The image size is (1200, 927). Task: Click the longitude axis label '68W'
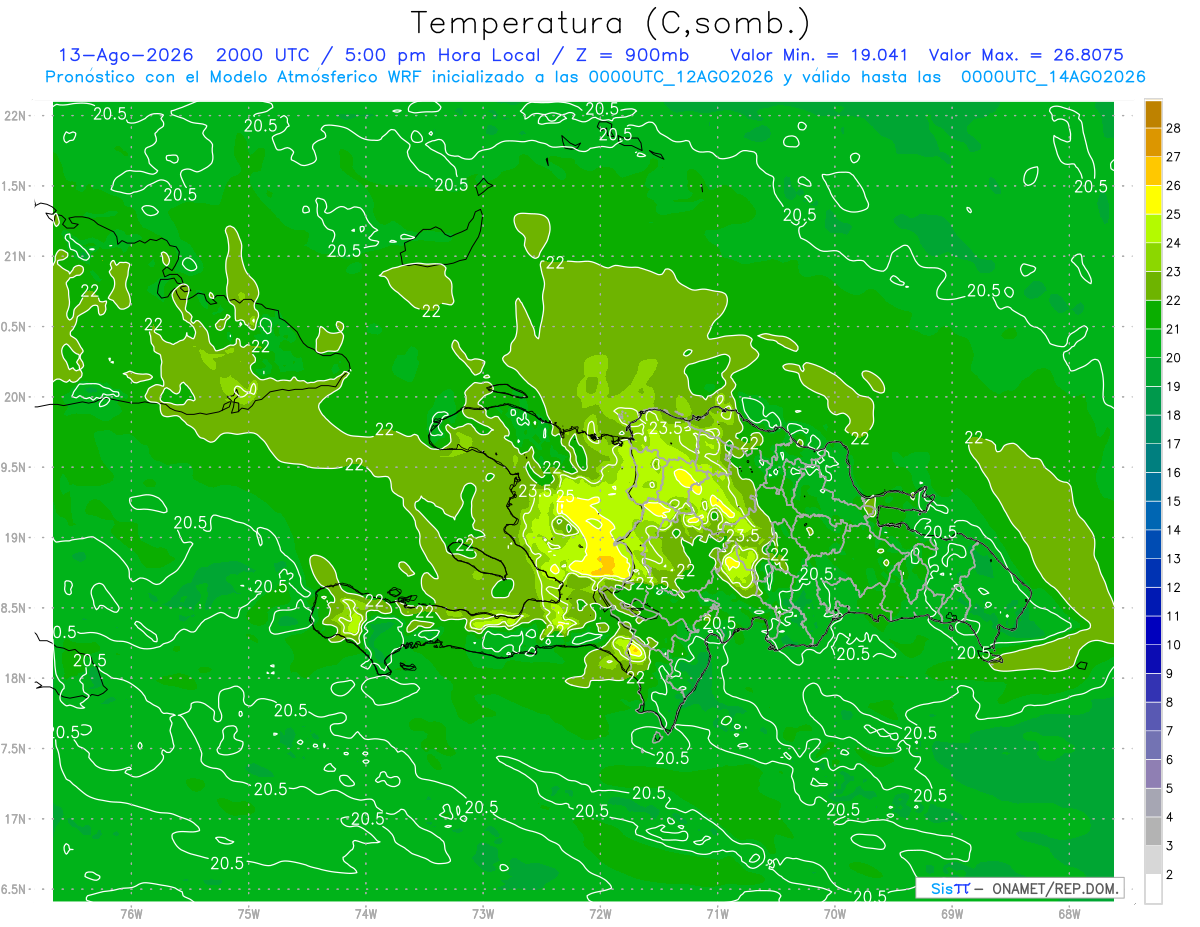(x=1069, y=913)
